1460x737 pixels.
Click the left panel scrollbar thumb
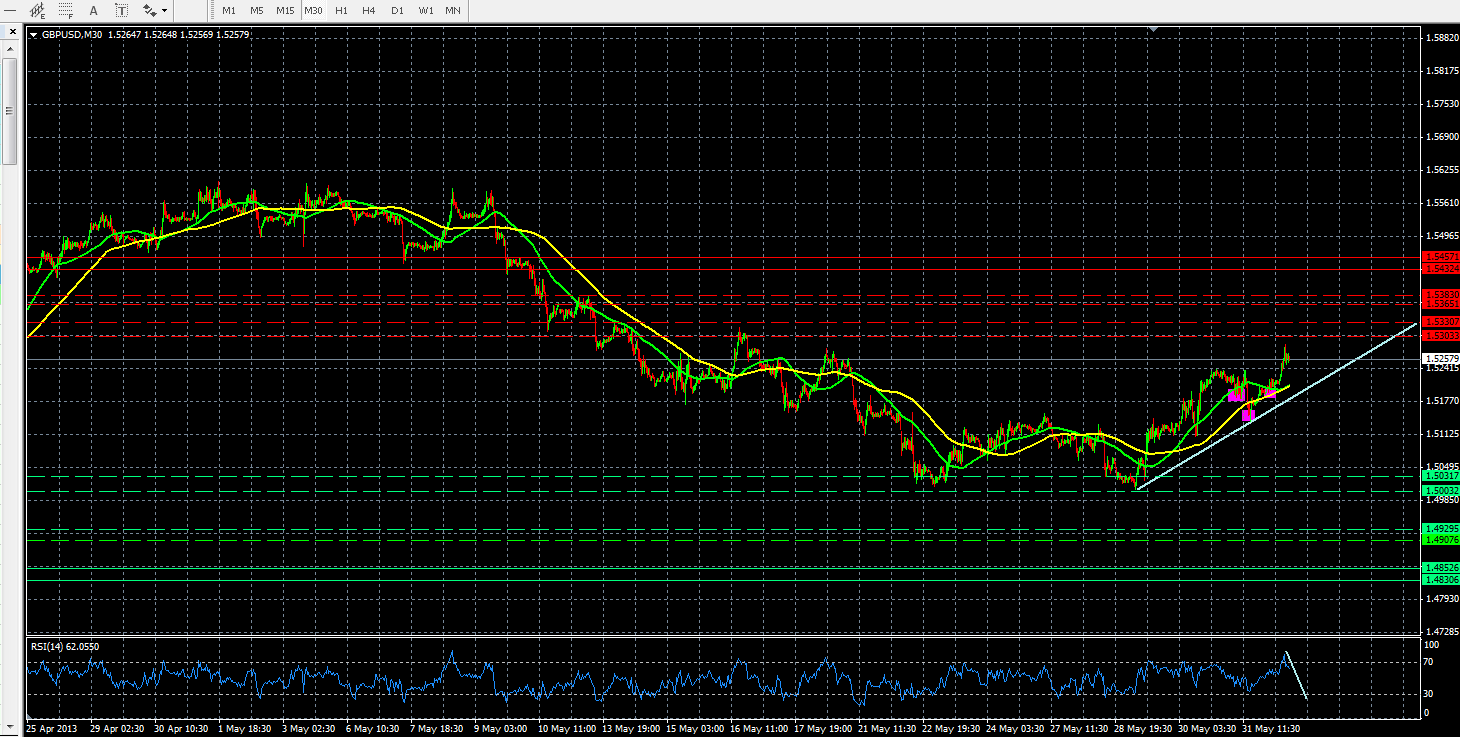pyautogui.click(x=10, y=110)
